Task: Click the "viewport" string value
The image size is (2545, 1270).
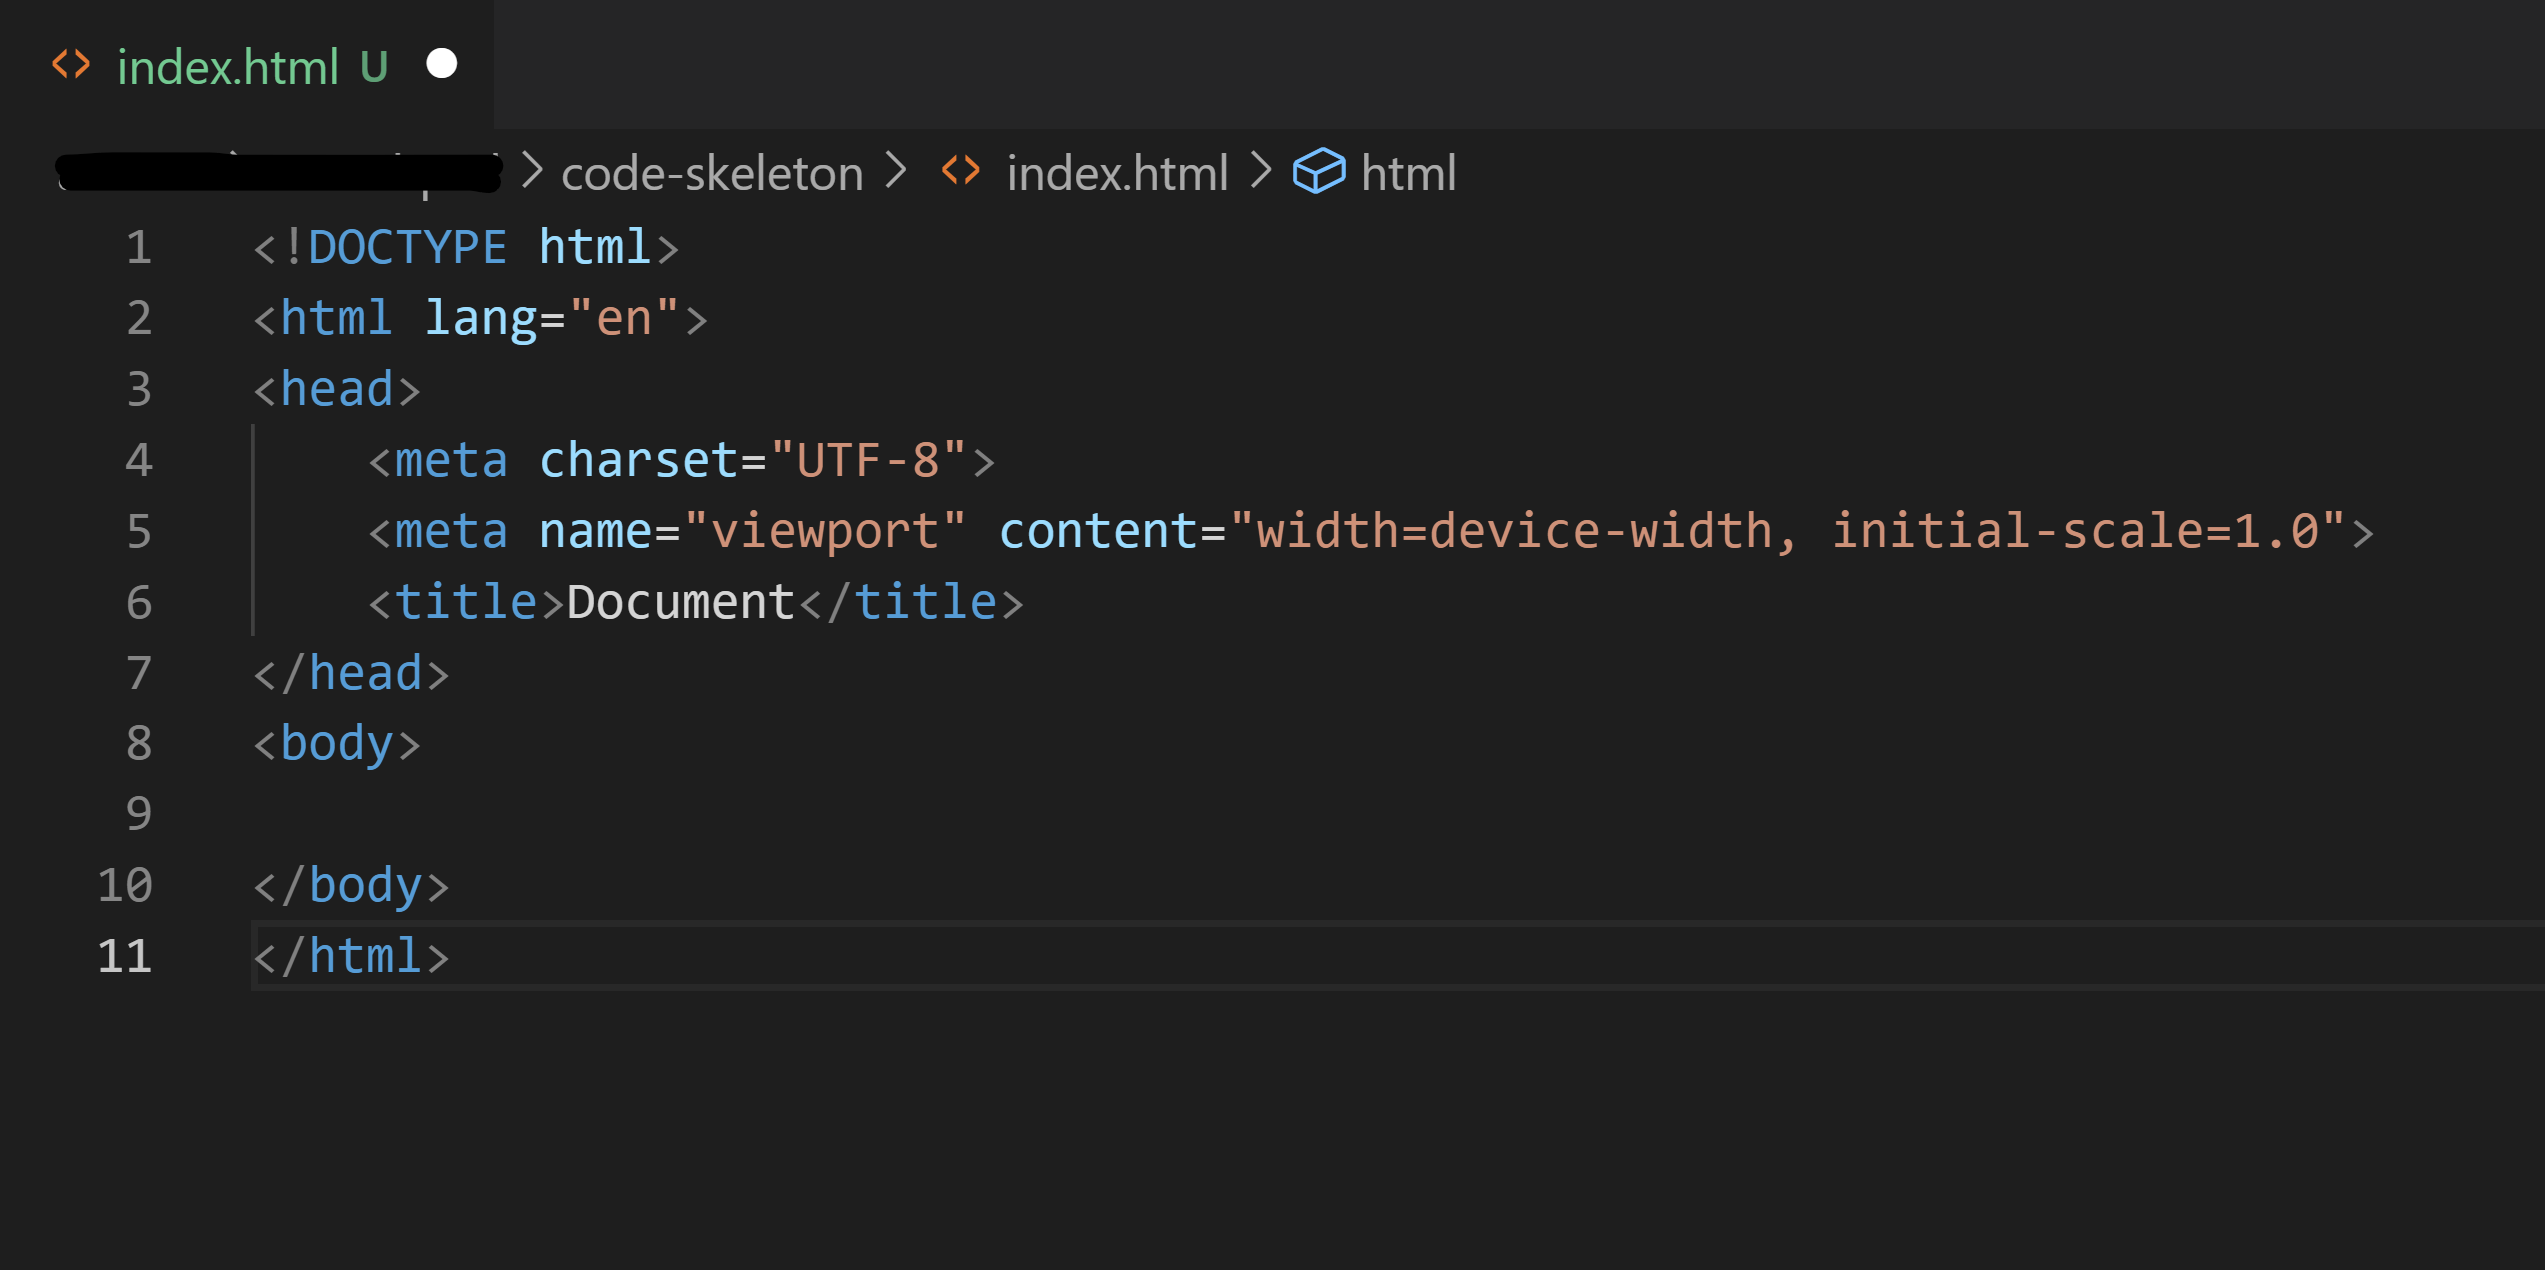Action: click(x=825, y=532)
